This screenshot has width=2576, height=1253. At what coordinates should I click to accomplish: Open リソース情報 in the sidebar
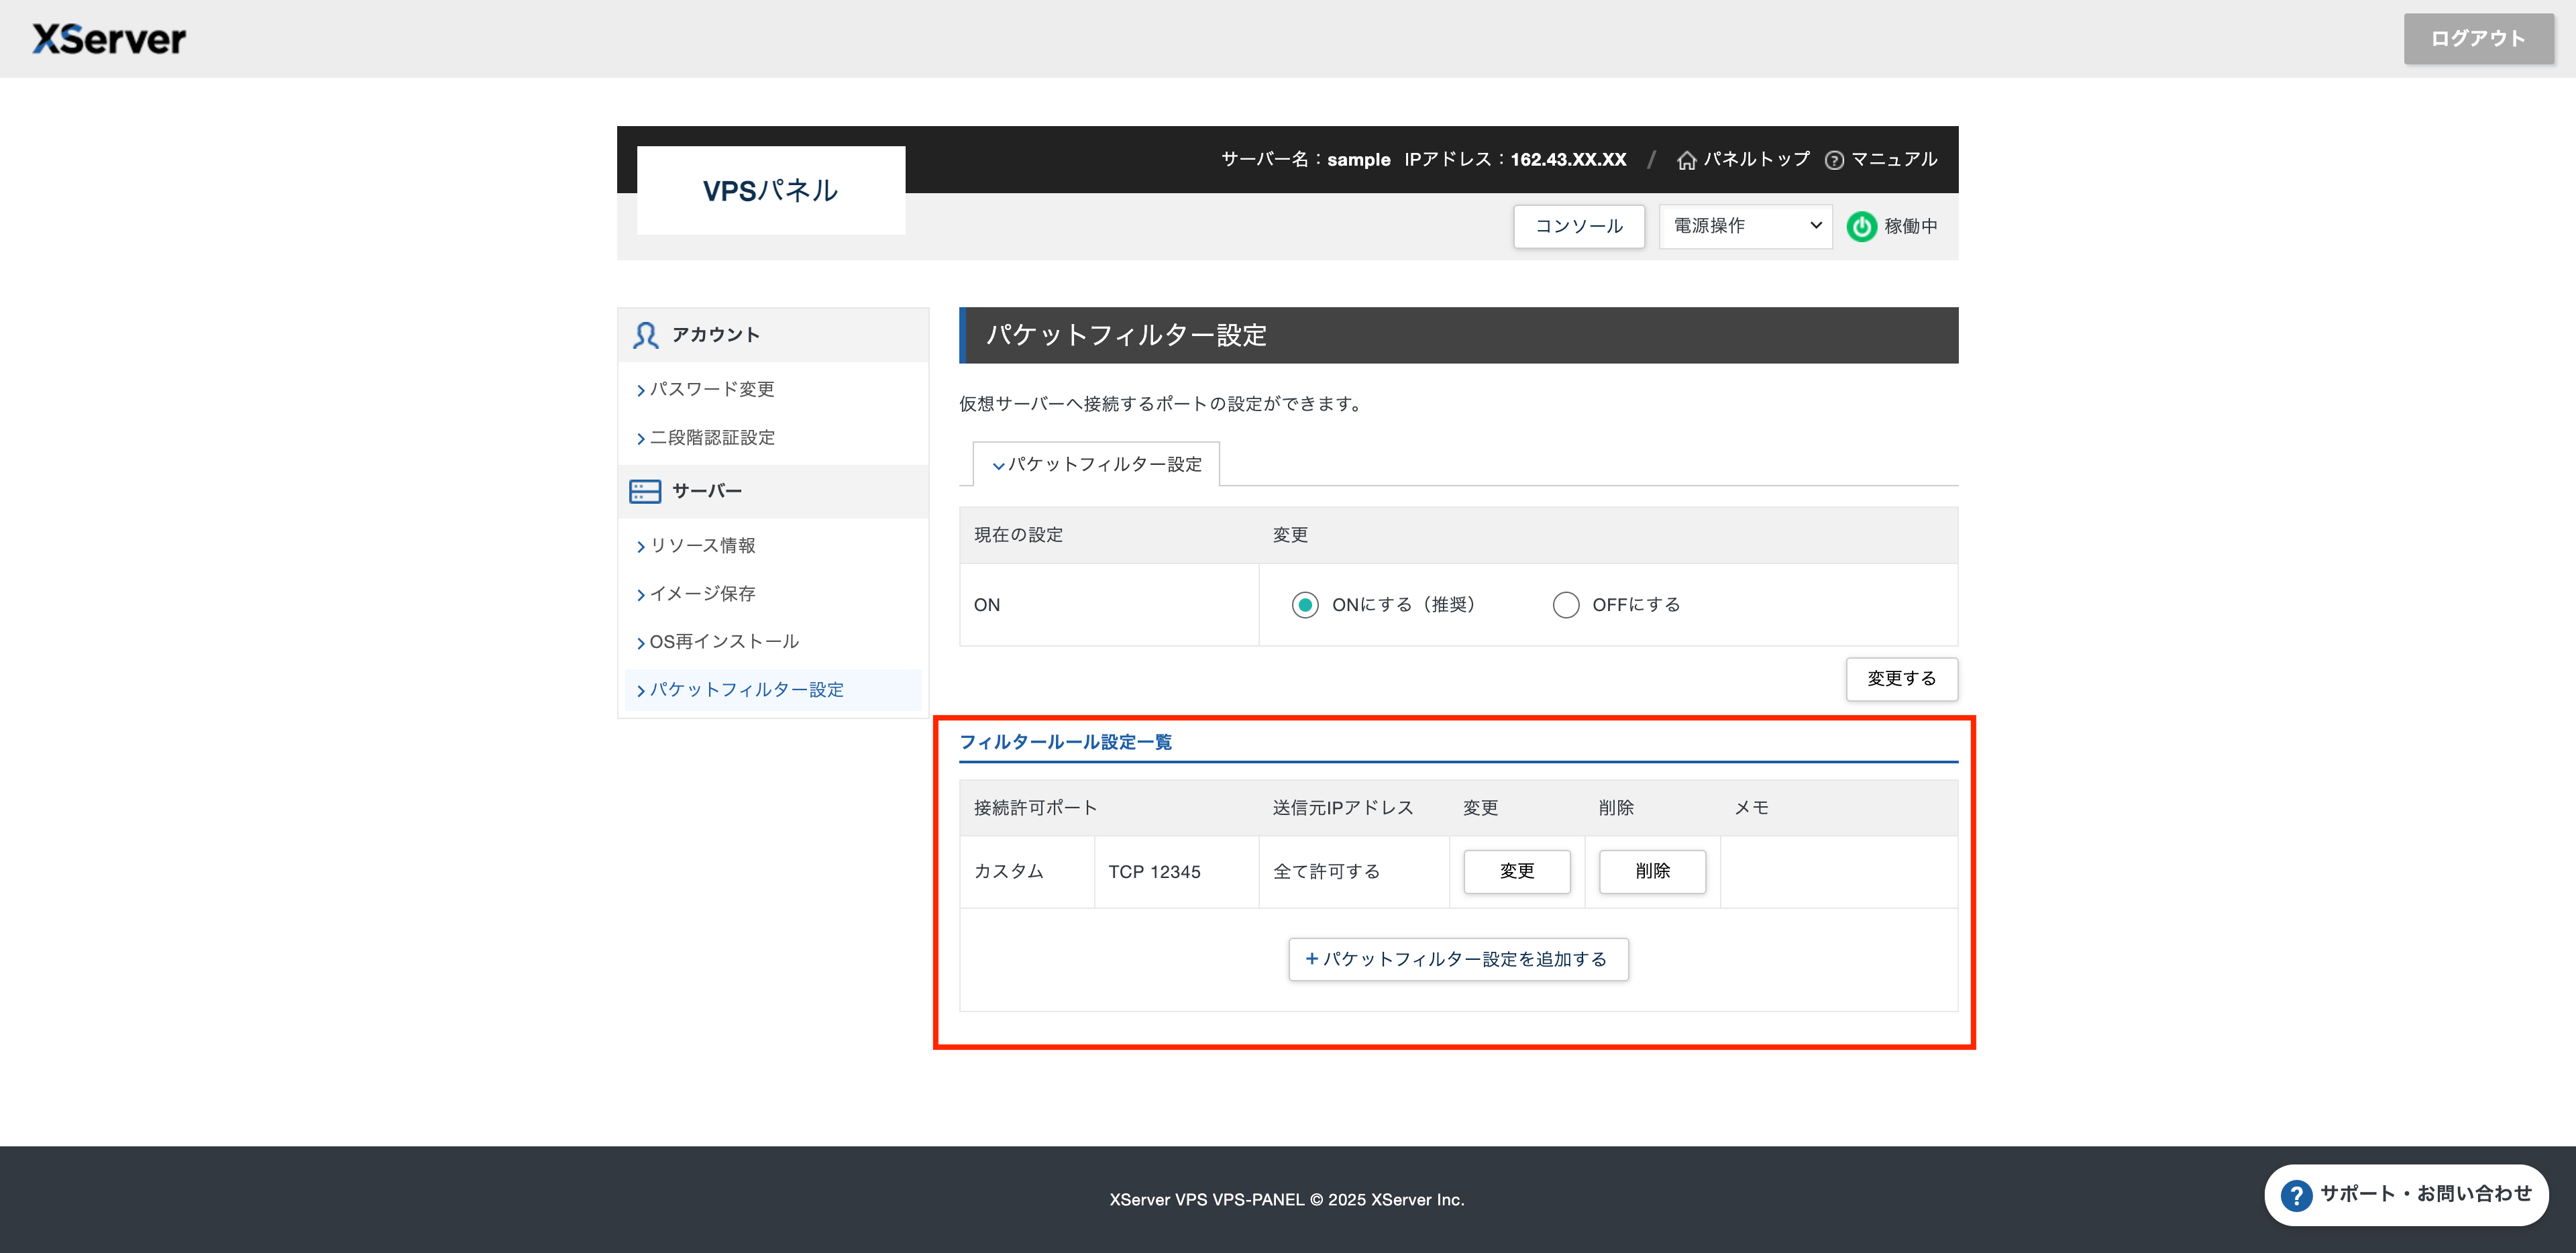[702, 545]
